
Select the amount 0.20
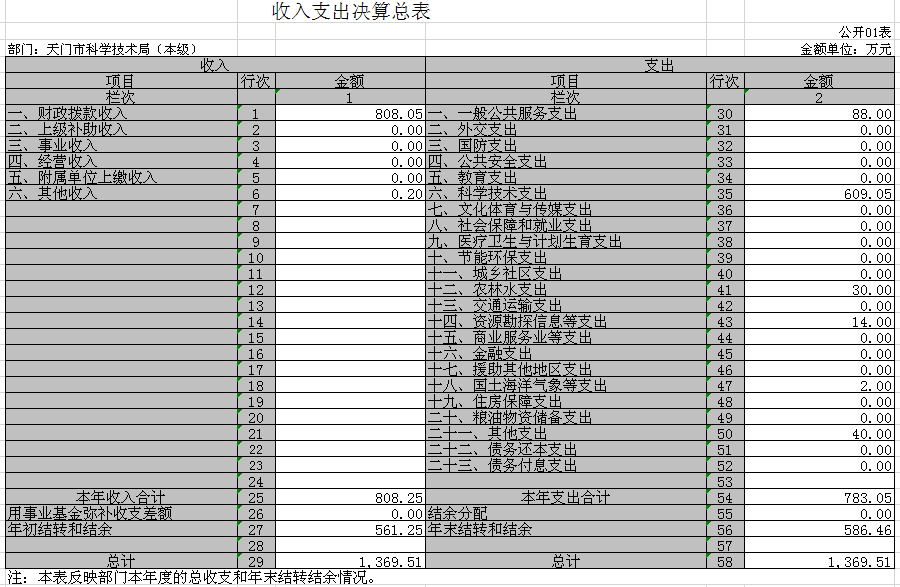pyautogui.click(x=350, y=193)
